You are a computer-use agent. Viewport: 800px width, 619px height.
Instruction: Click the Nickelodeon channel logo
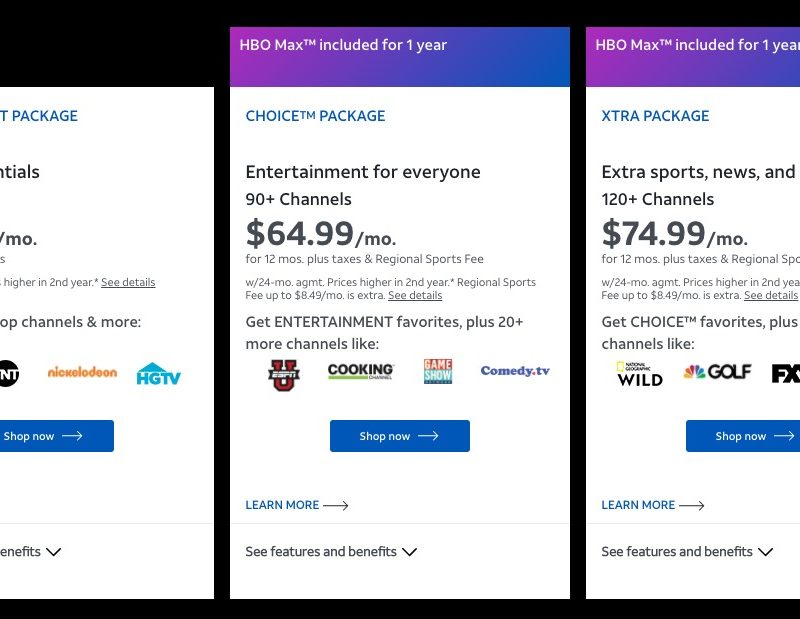(x=82, y=372)
